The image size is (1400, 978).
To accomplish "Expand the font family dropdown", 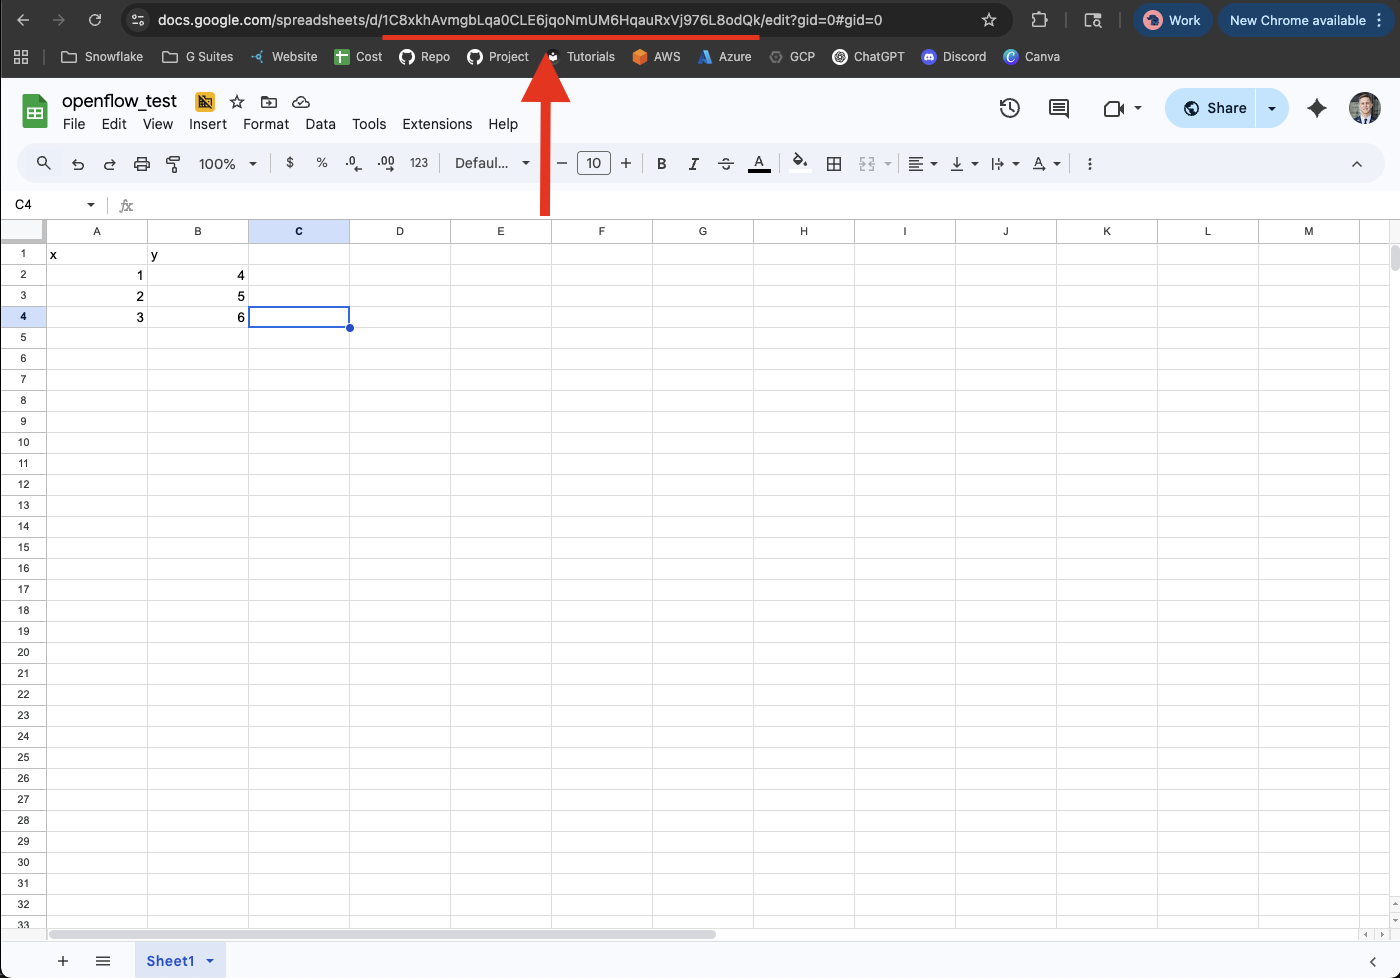I will click(492, 164).
